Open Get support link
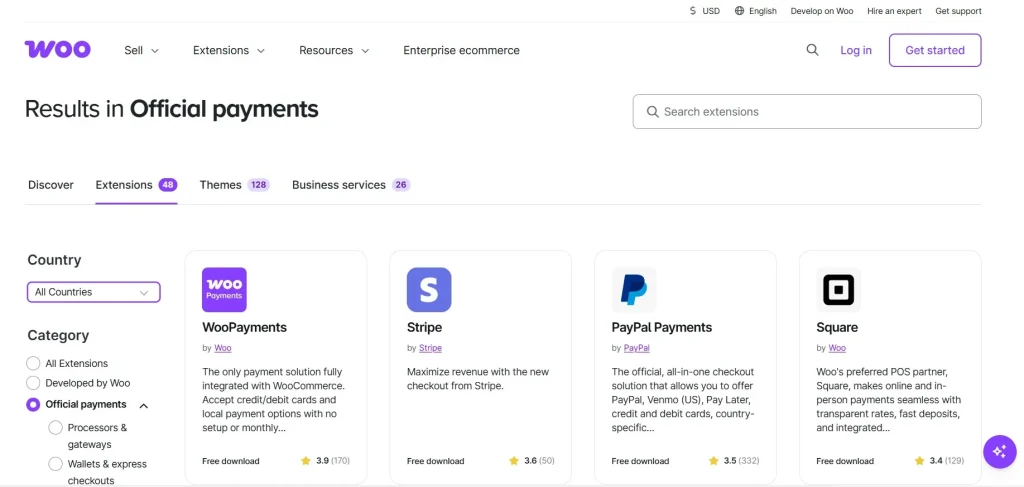 click(958, 11)
